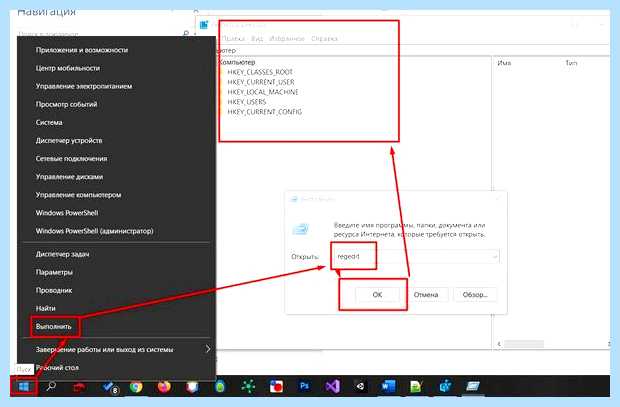Choose 'Просмотр событий' from the menu

66,104
